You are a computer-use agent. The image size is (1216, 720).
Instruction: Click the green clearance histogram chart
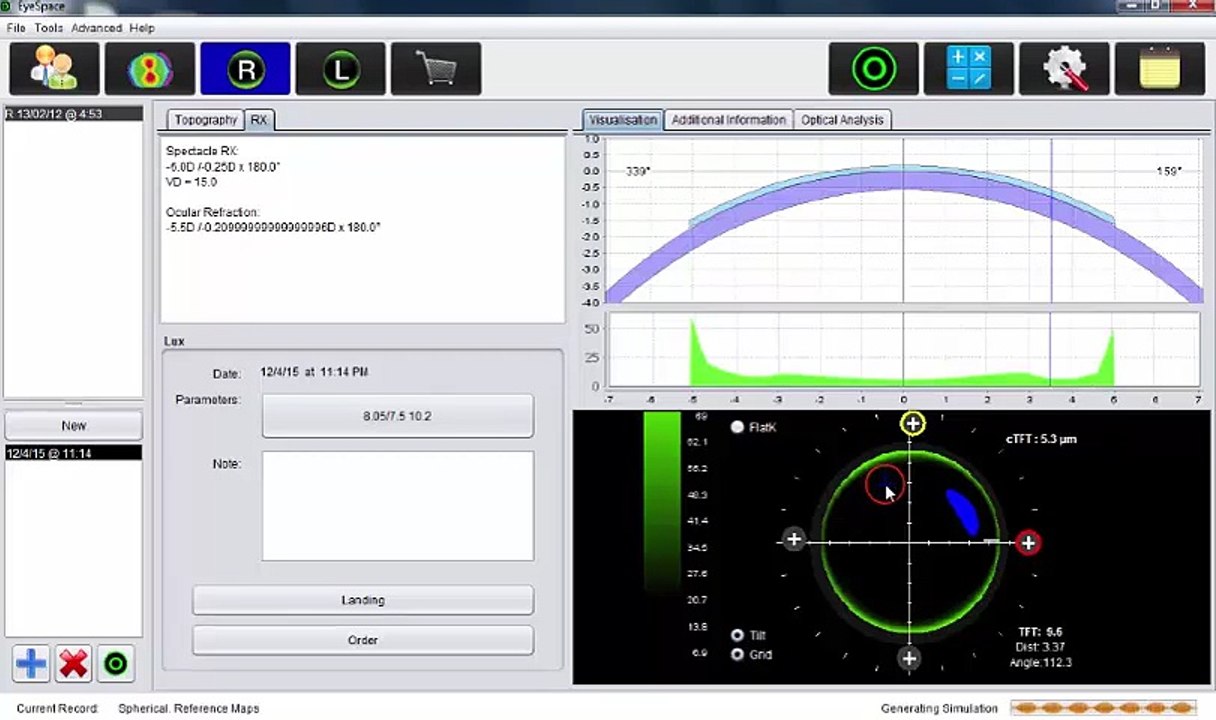[x=903, y=350]
